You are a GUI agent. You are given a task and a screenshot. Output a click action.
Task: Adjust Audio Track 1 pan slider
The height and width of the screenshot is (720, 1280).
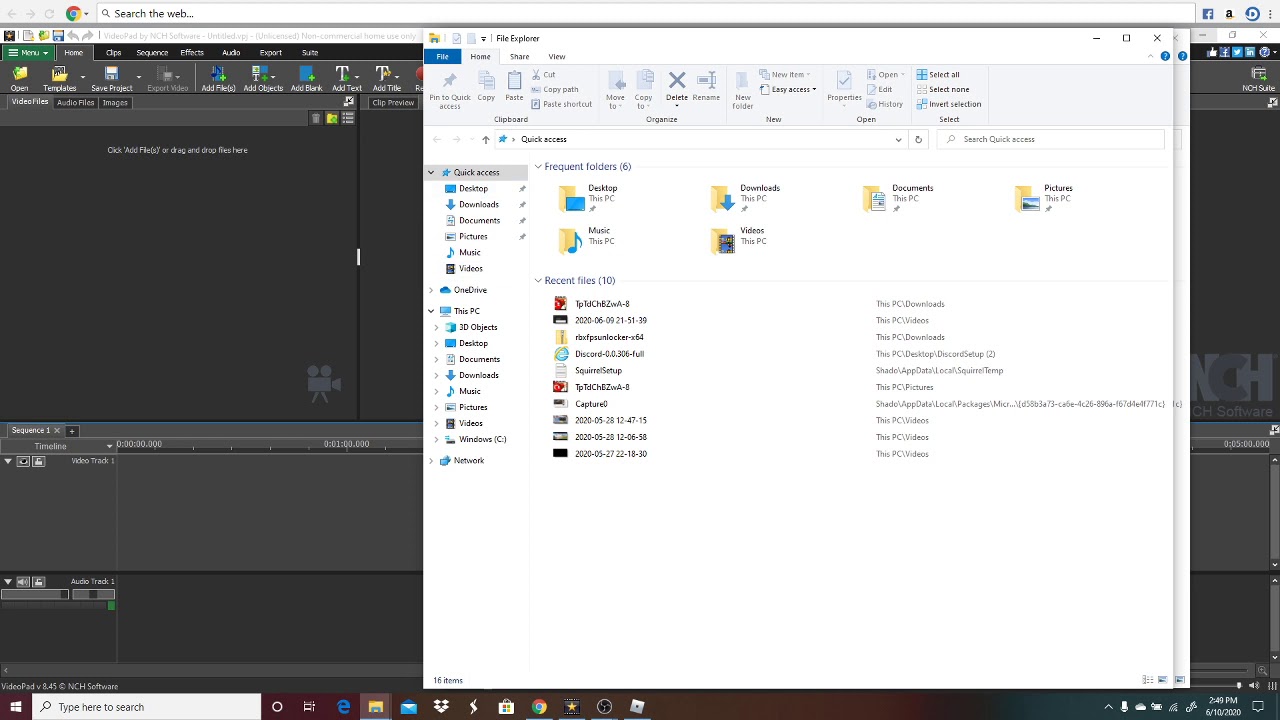[x=93, y=595]
